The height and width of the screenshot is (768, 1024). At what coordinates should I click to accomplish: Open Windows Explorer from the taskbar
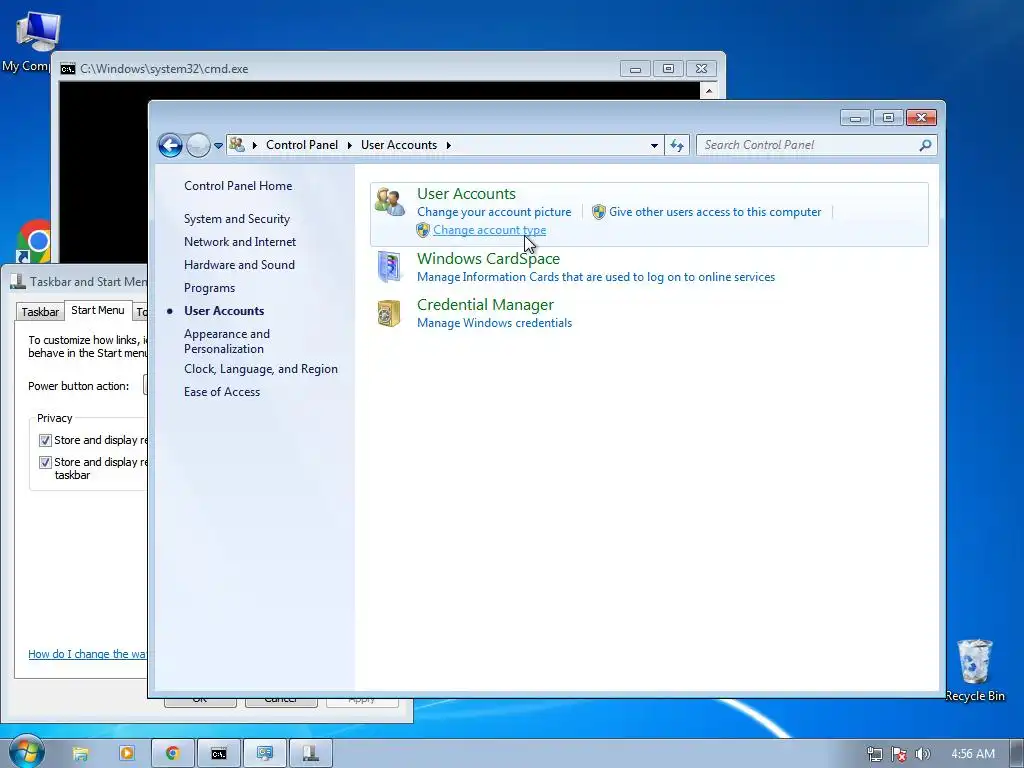click(80, 754)
